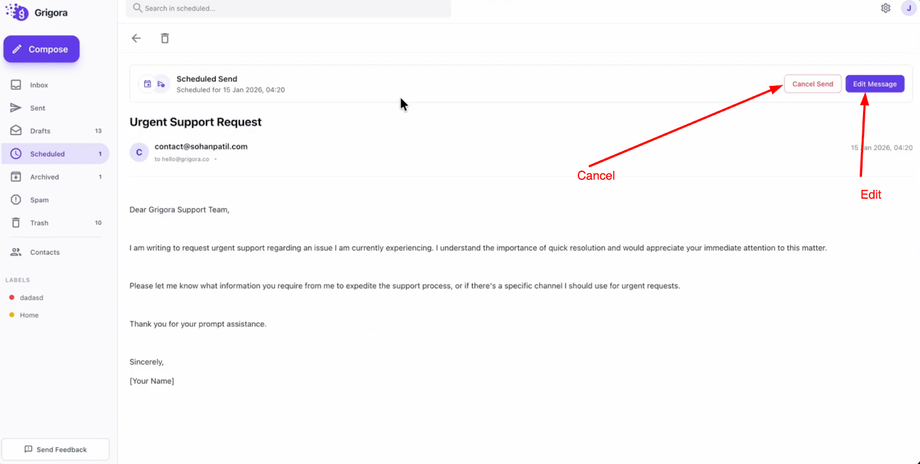
Task: Click the Drafts count 13
Action: pyautogui.click(x=99, y=131)
